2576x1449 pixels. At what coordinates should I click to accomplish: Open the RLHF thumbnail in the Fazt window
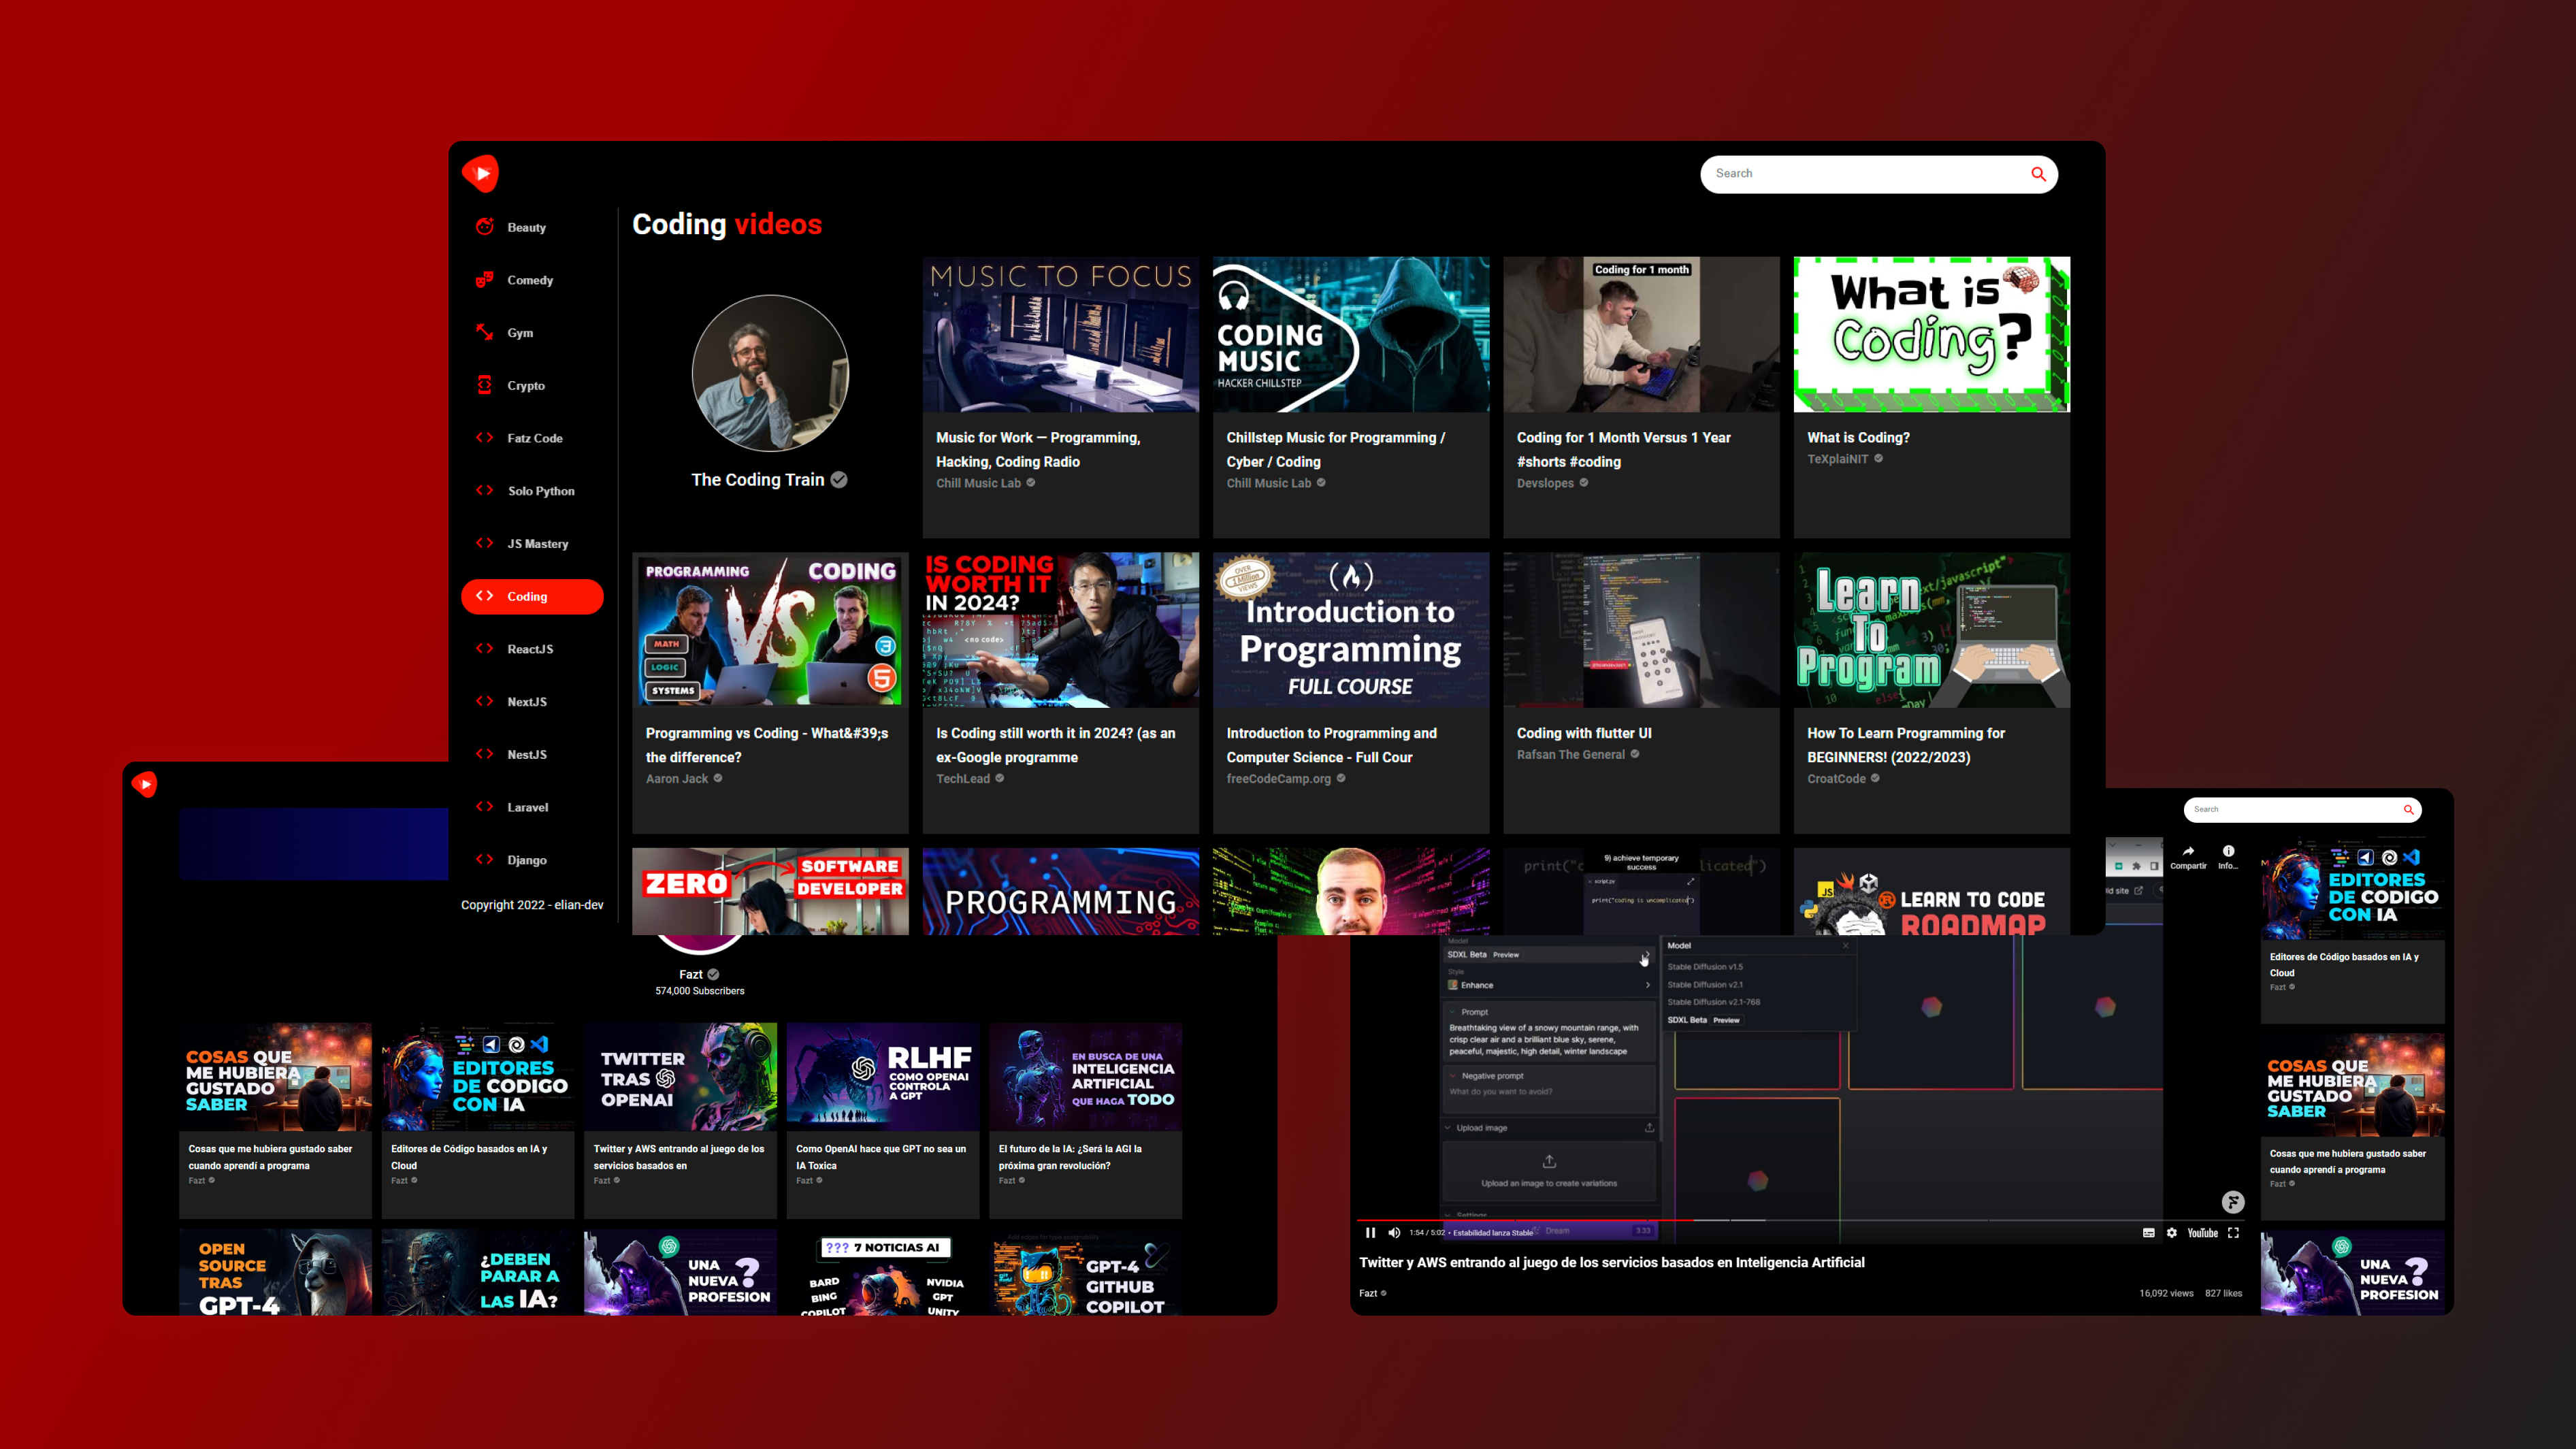click(882, 1077)
